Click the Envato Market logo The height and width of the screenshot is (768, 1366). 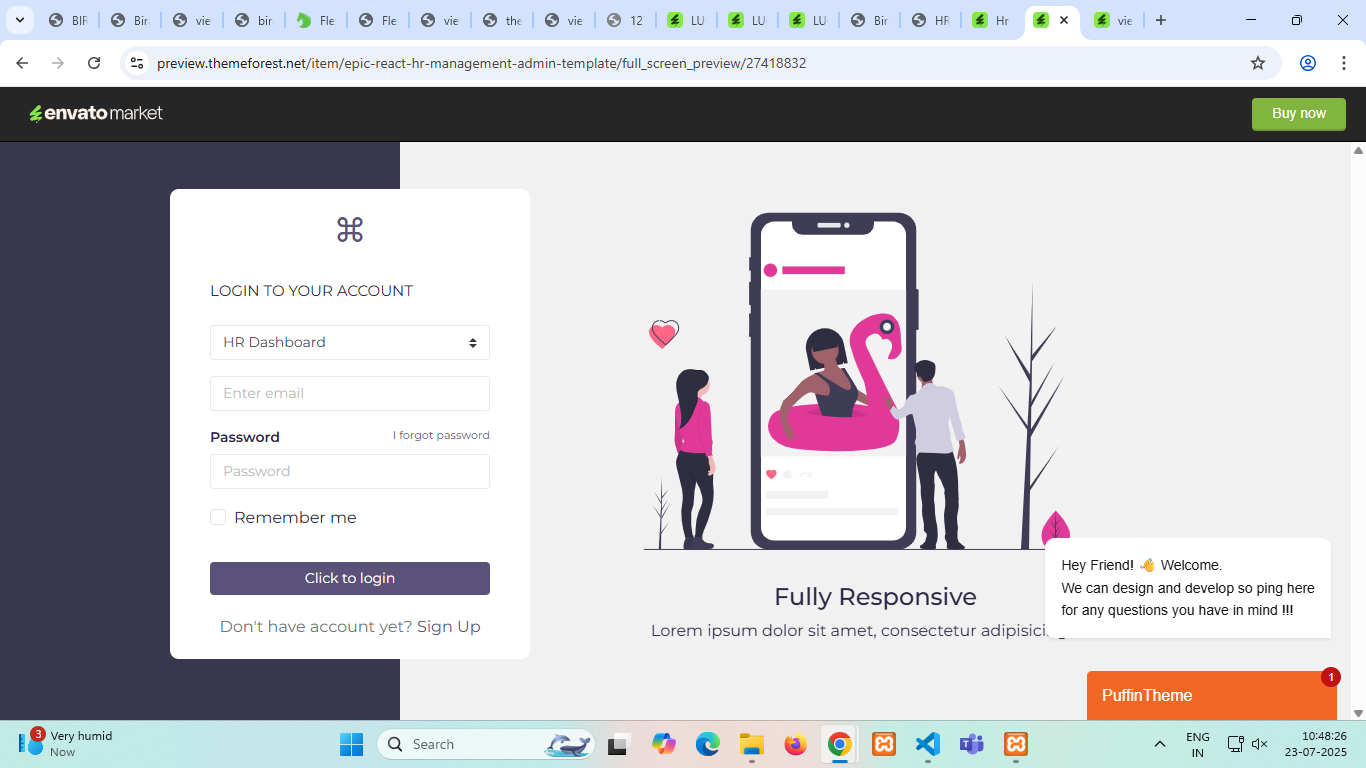pyautogui.click(x=96, y=114)
